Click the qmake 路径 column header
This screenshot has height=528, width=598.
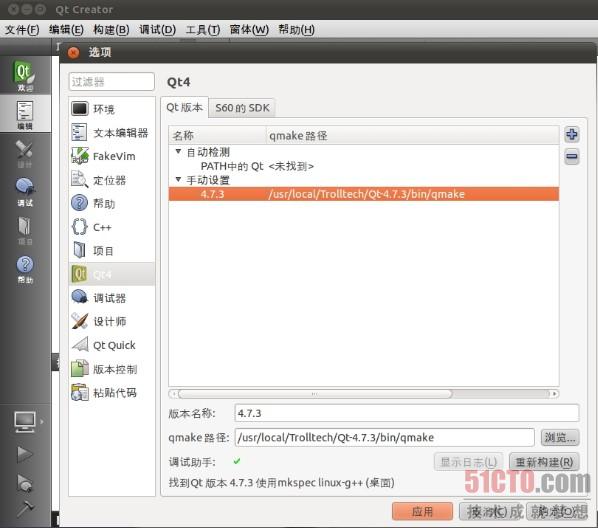pos(412,135)
